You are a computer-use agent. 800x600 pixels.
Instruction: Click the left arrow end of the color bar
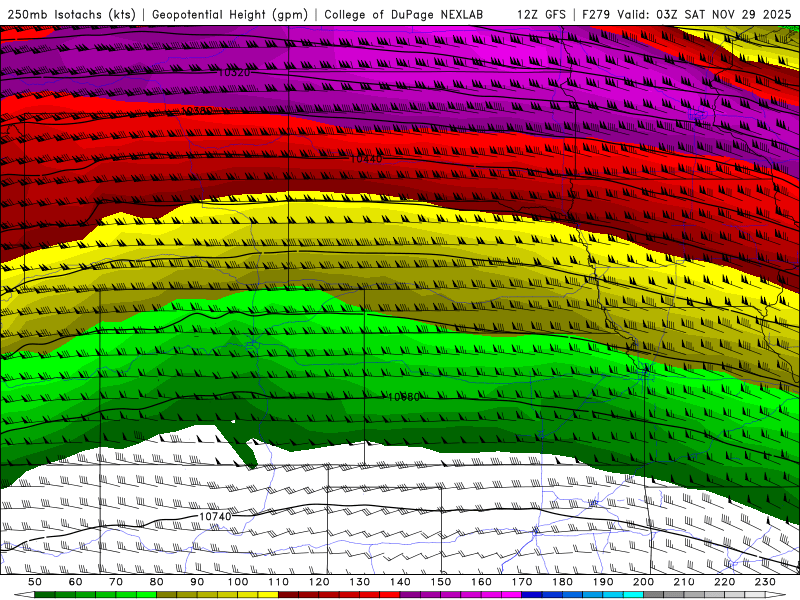tap(24, 595)
